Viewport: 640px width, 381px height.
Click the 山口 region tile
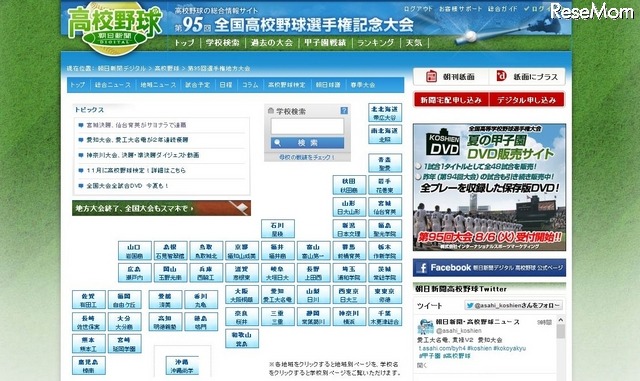click(x=135, y=251)
